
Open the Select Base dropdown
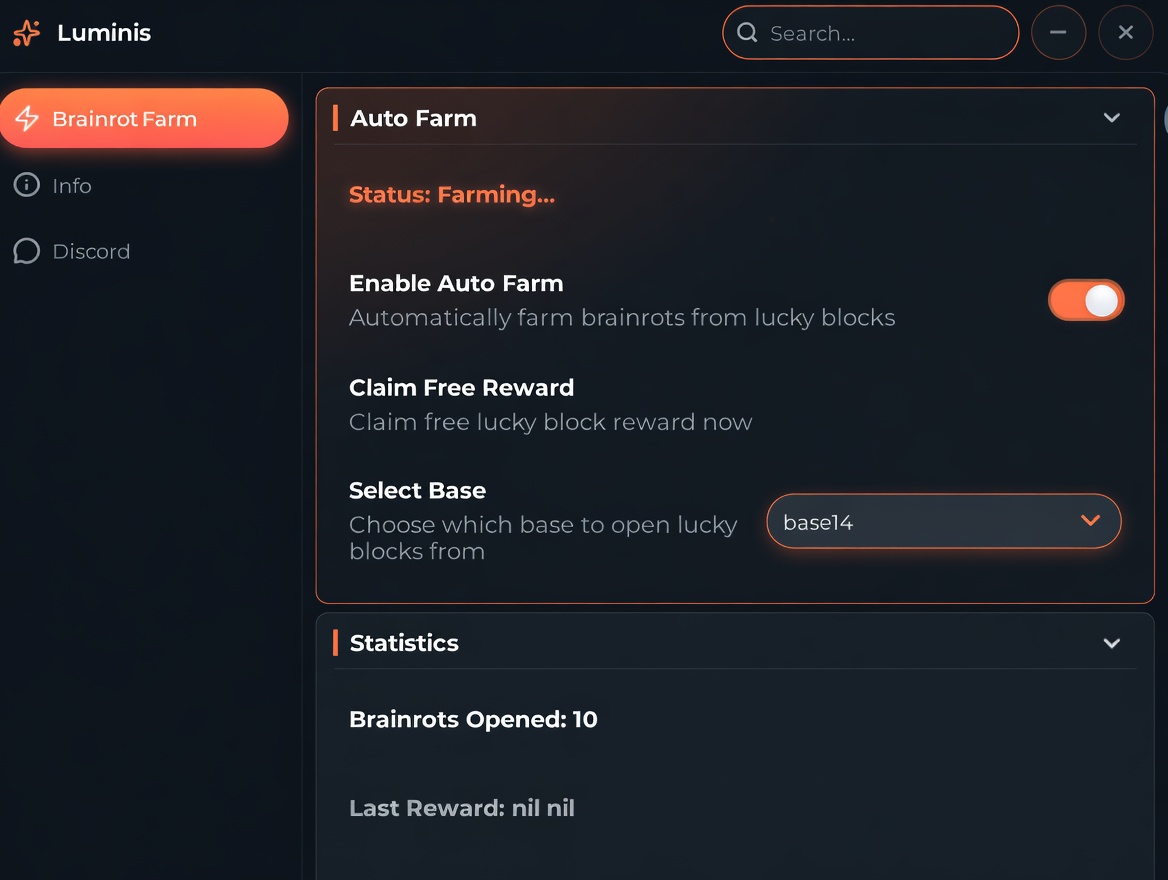coord(943,521)
